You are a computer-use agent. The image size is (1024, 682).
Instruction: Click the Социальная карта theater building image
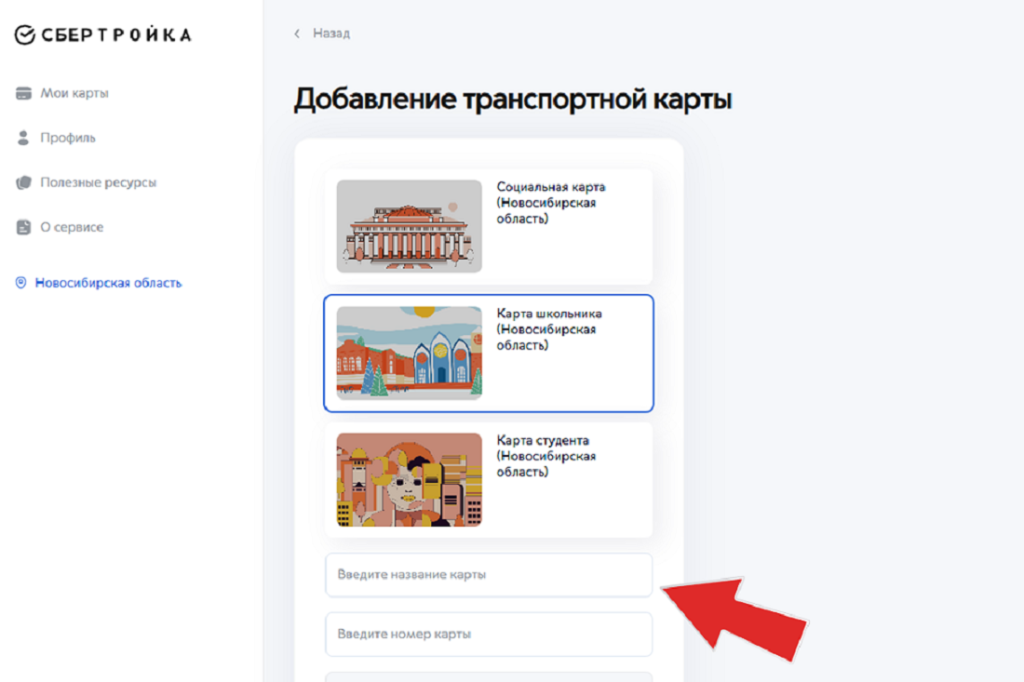click(x=409, y=226)
